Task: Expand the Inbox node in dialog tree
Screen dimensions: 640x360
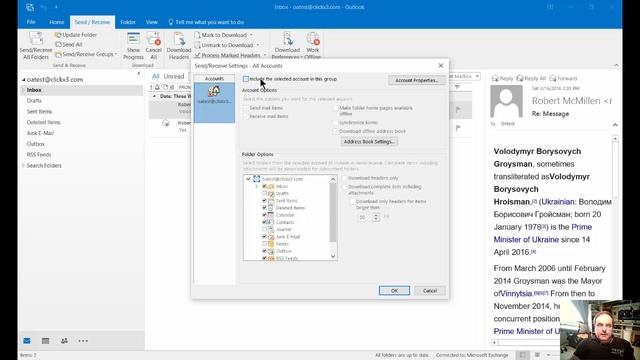Action: click(x=257, y=187)
